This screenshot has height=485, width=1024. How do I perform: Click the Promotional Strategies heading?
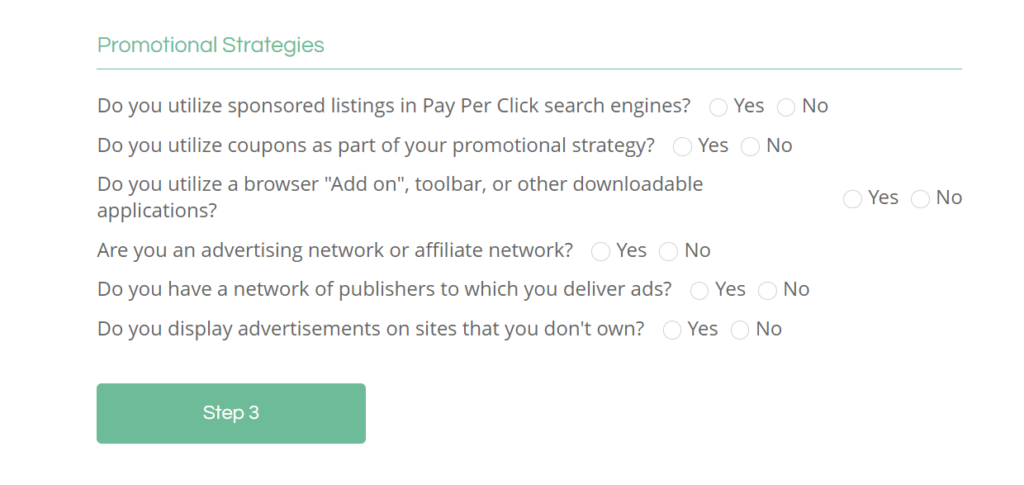coord(210,45)
